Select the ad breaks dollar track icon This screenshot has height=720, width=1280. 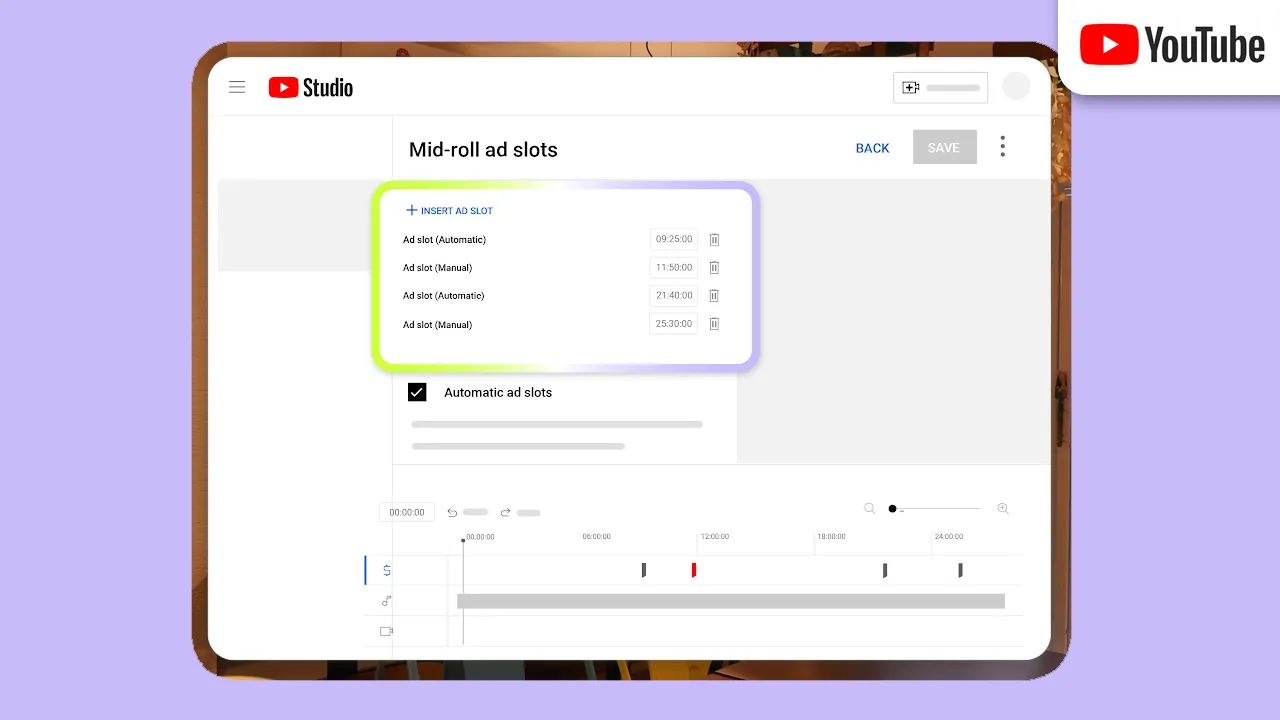(387, 570)
